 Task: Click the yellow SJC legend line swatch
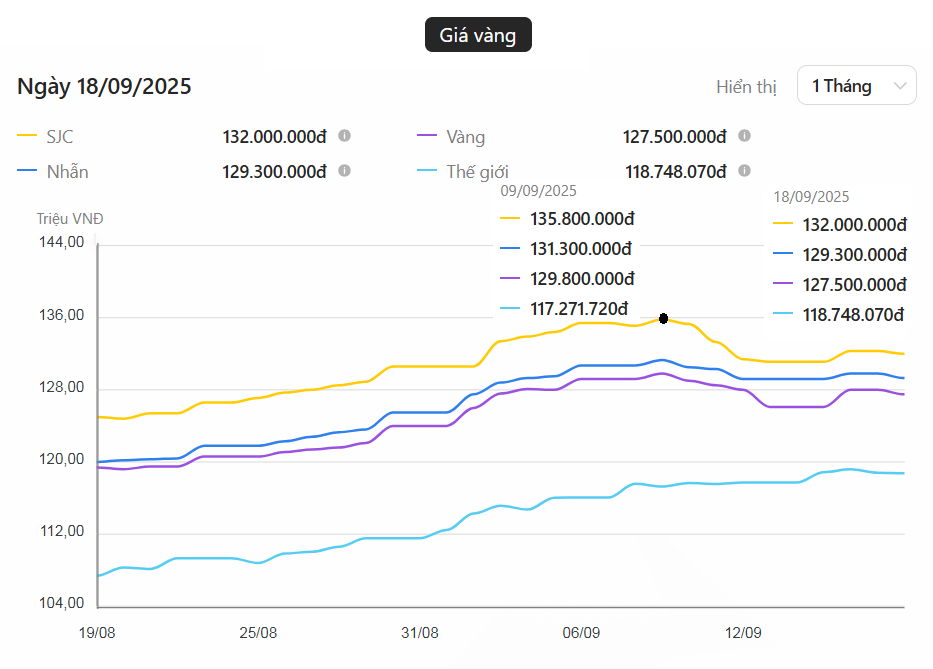[27, 137]
